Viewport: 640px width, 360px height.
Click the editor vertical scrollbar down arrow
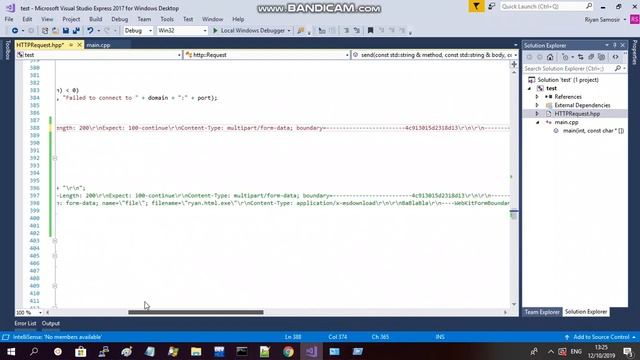pyautogui.click(x=514, y=304)
